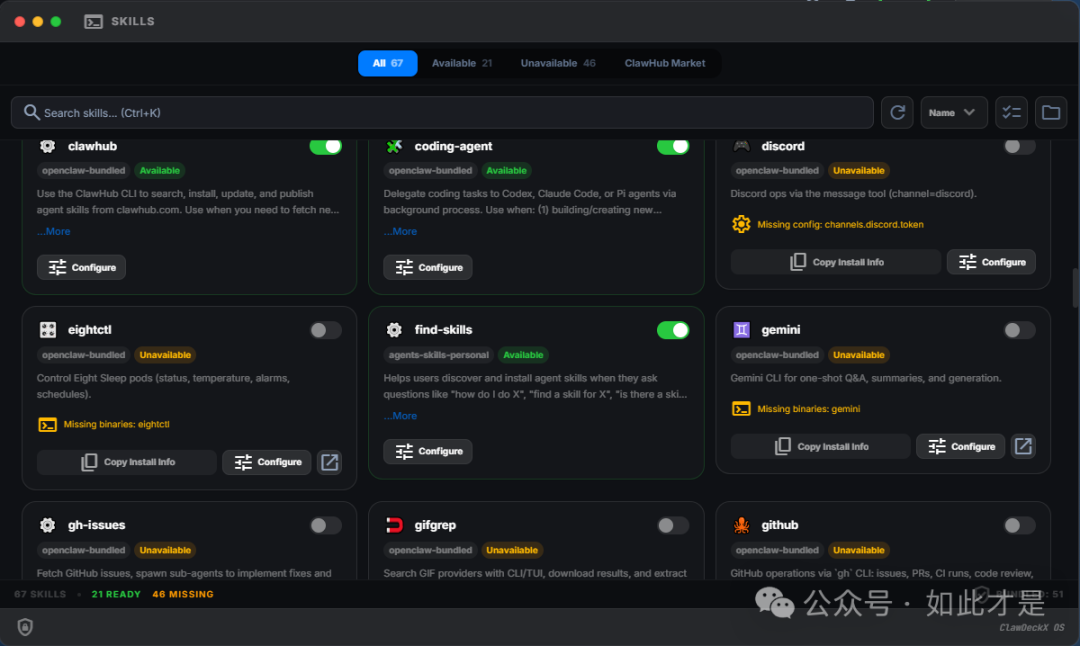Click agents-skills-personal tag on find-skills
Image resolution: width=1080 pixels, height=646 pixels.
pyautogui.click(x=438, y=355)
